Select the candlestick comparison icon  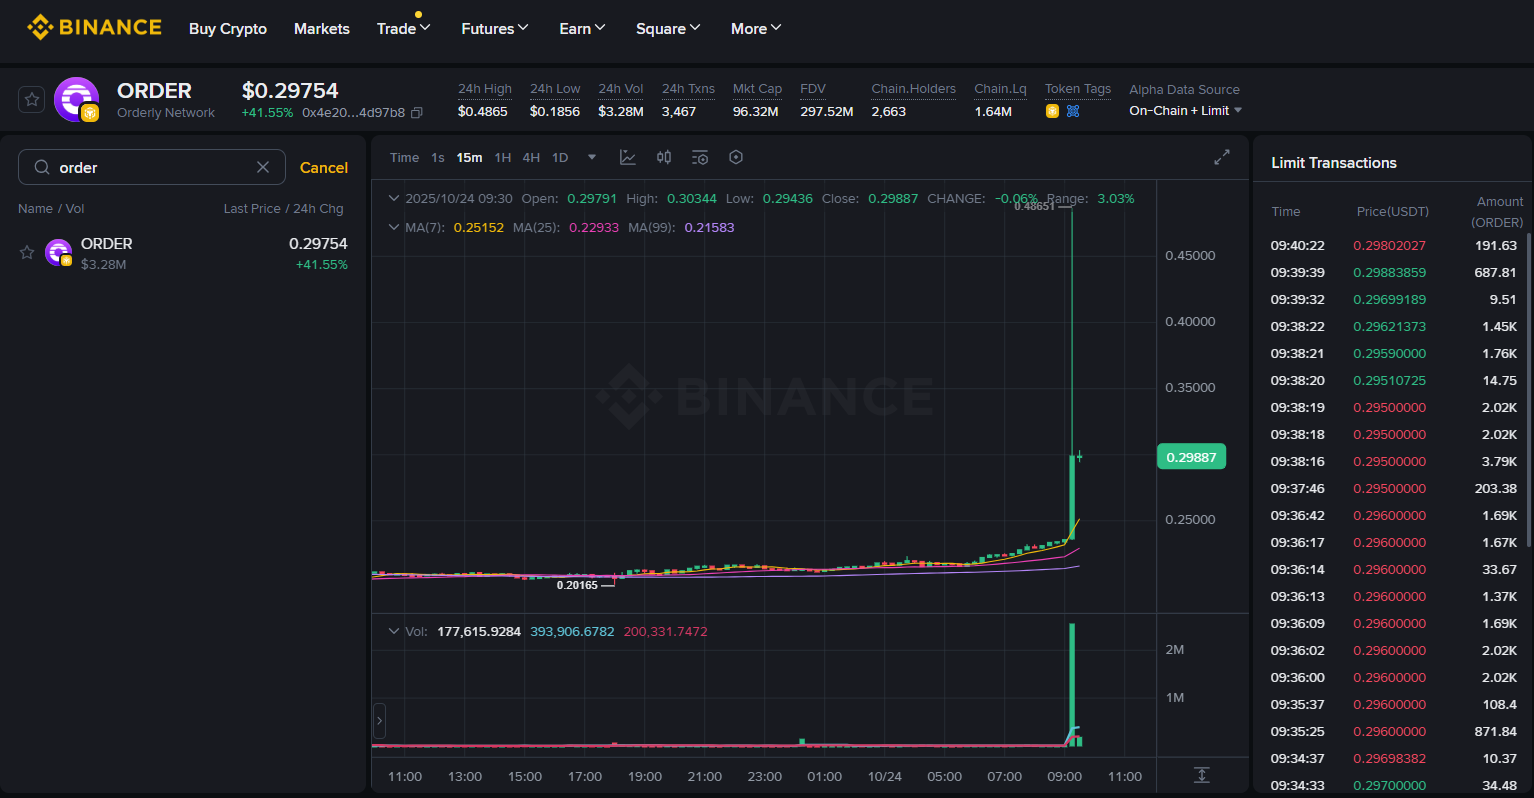663,157
